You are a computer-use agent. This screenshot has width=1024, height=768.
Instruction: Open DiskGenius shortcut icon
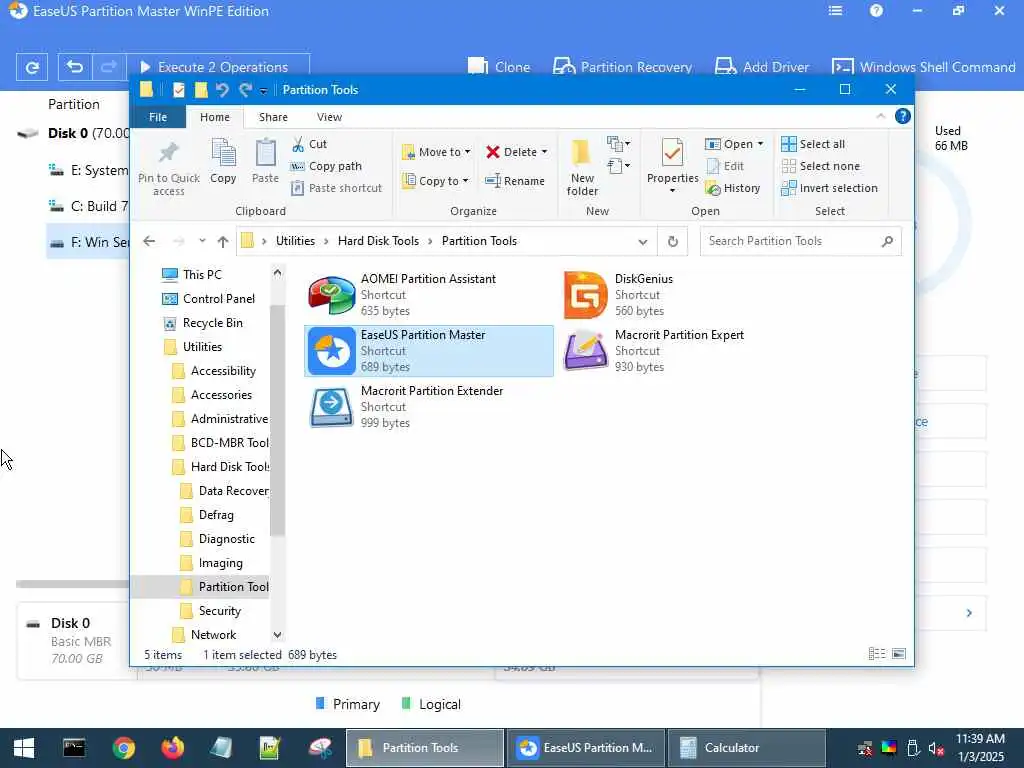click(x=586, y=295)
